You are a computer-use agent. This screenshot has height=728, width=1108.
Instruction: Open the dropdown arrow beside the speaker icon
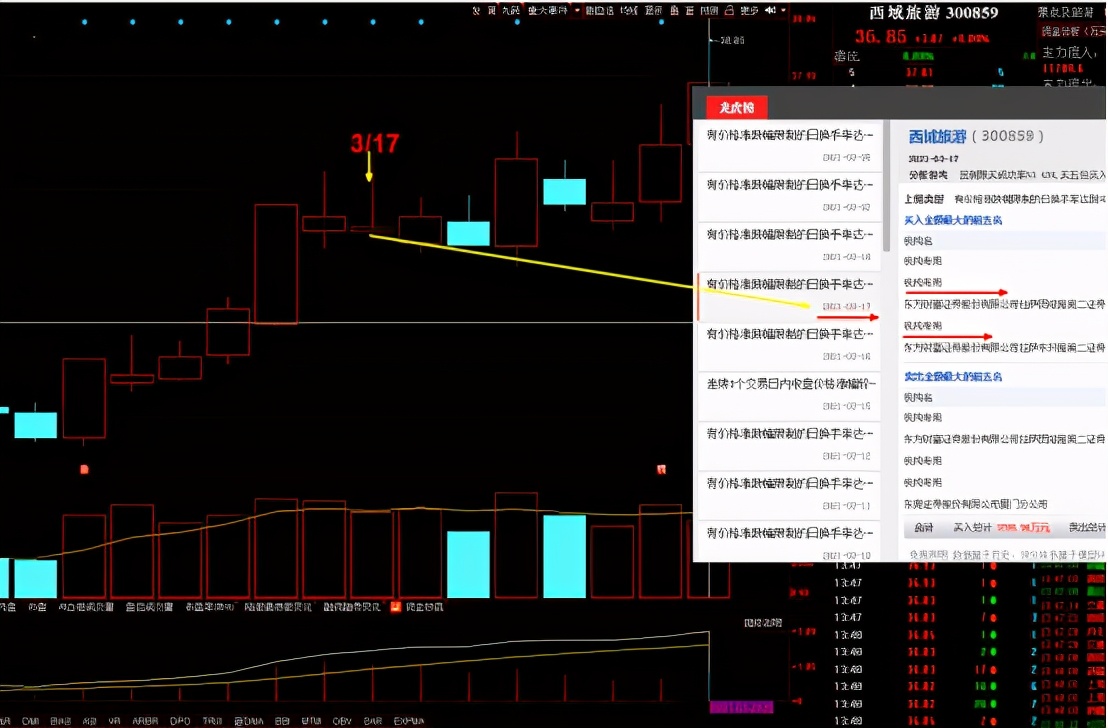783,10
